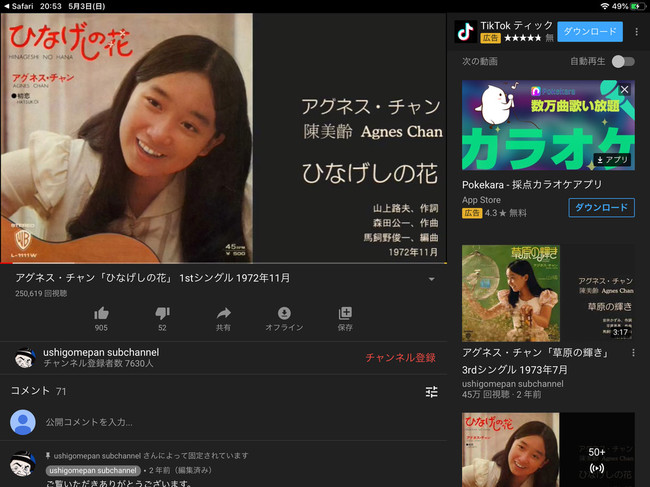Tap the ひなげしの花 video player
The image size is (650, 487).
click(x=223, y=138)
